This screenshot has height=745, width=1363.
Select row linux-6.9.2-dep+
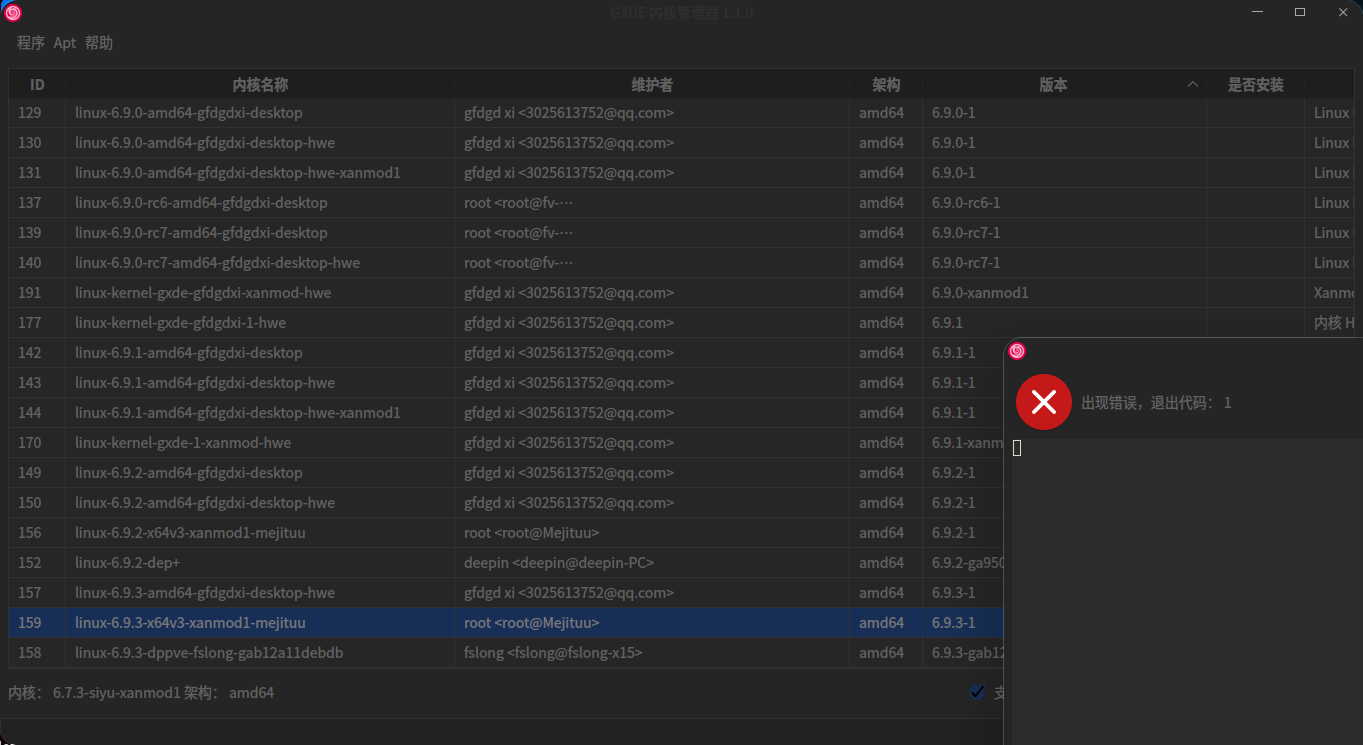(x=505, y=563)
